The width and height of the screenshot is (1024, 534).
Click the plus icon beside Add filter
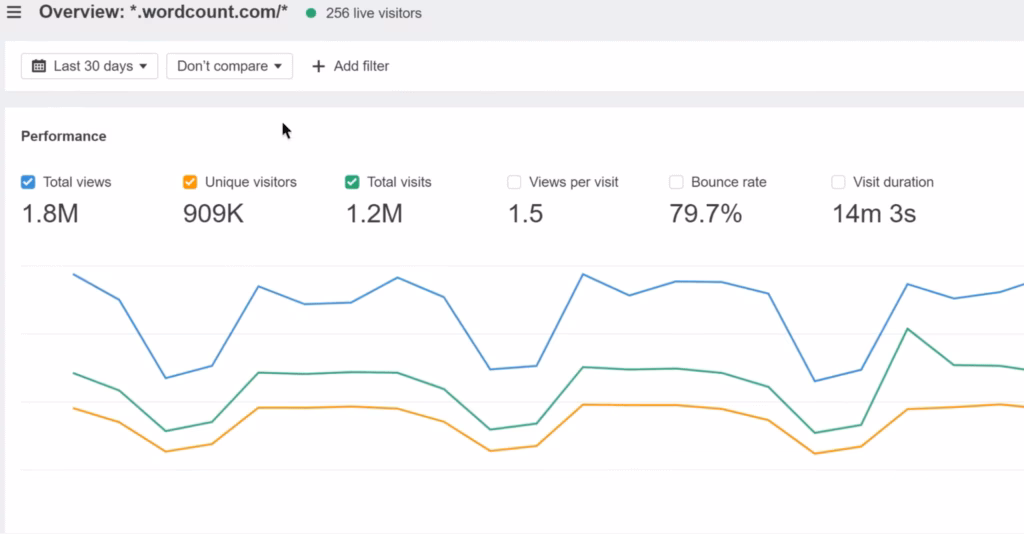(319, 66)
